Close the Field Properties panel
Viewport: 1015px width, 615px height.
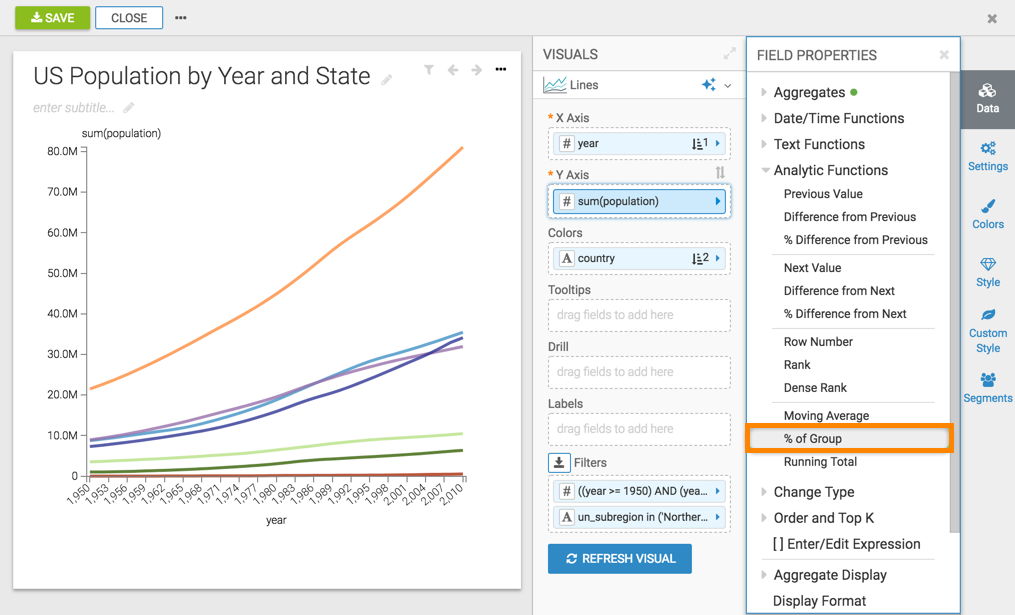[x=944, y=55]
